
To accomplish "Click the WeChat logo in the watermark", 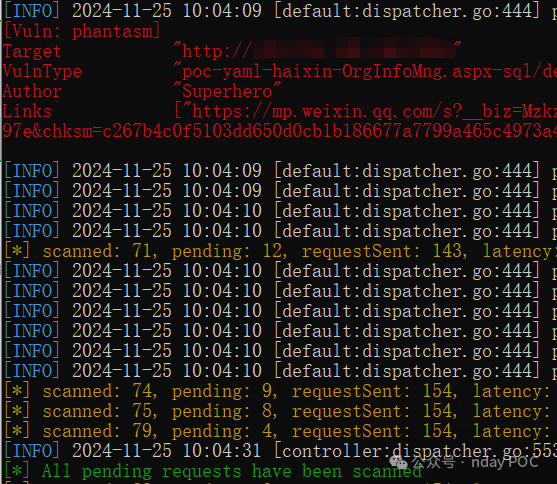I will click(x=399, y=462).
